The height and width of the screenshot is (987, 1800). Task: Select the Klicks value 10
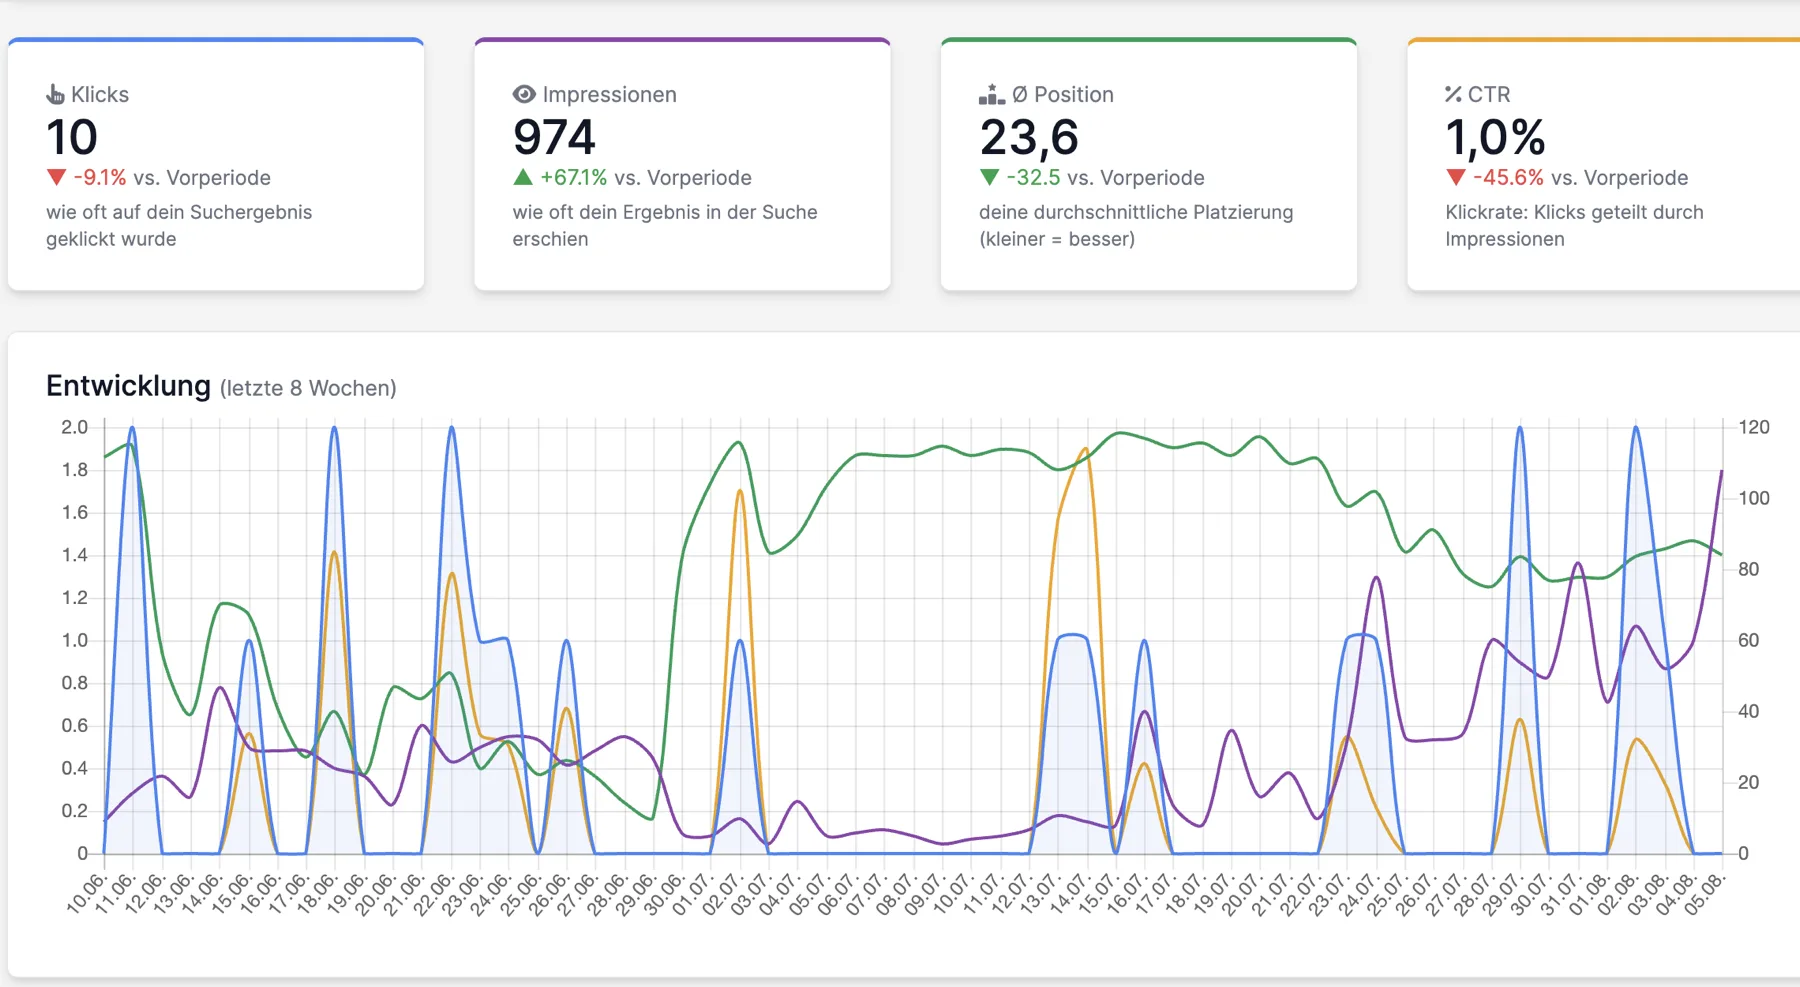click(72, 137)
